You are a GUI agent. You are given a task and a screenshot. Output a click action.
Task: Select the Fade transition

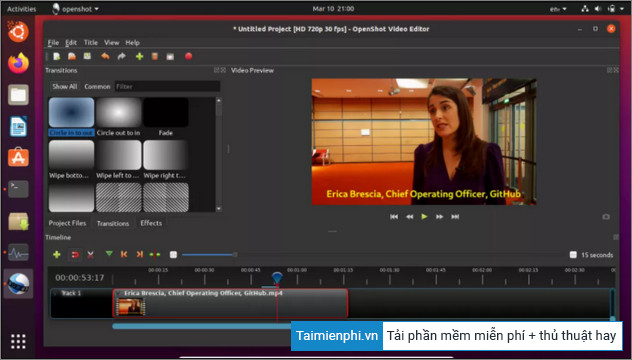pos(166,117)
